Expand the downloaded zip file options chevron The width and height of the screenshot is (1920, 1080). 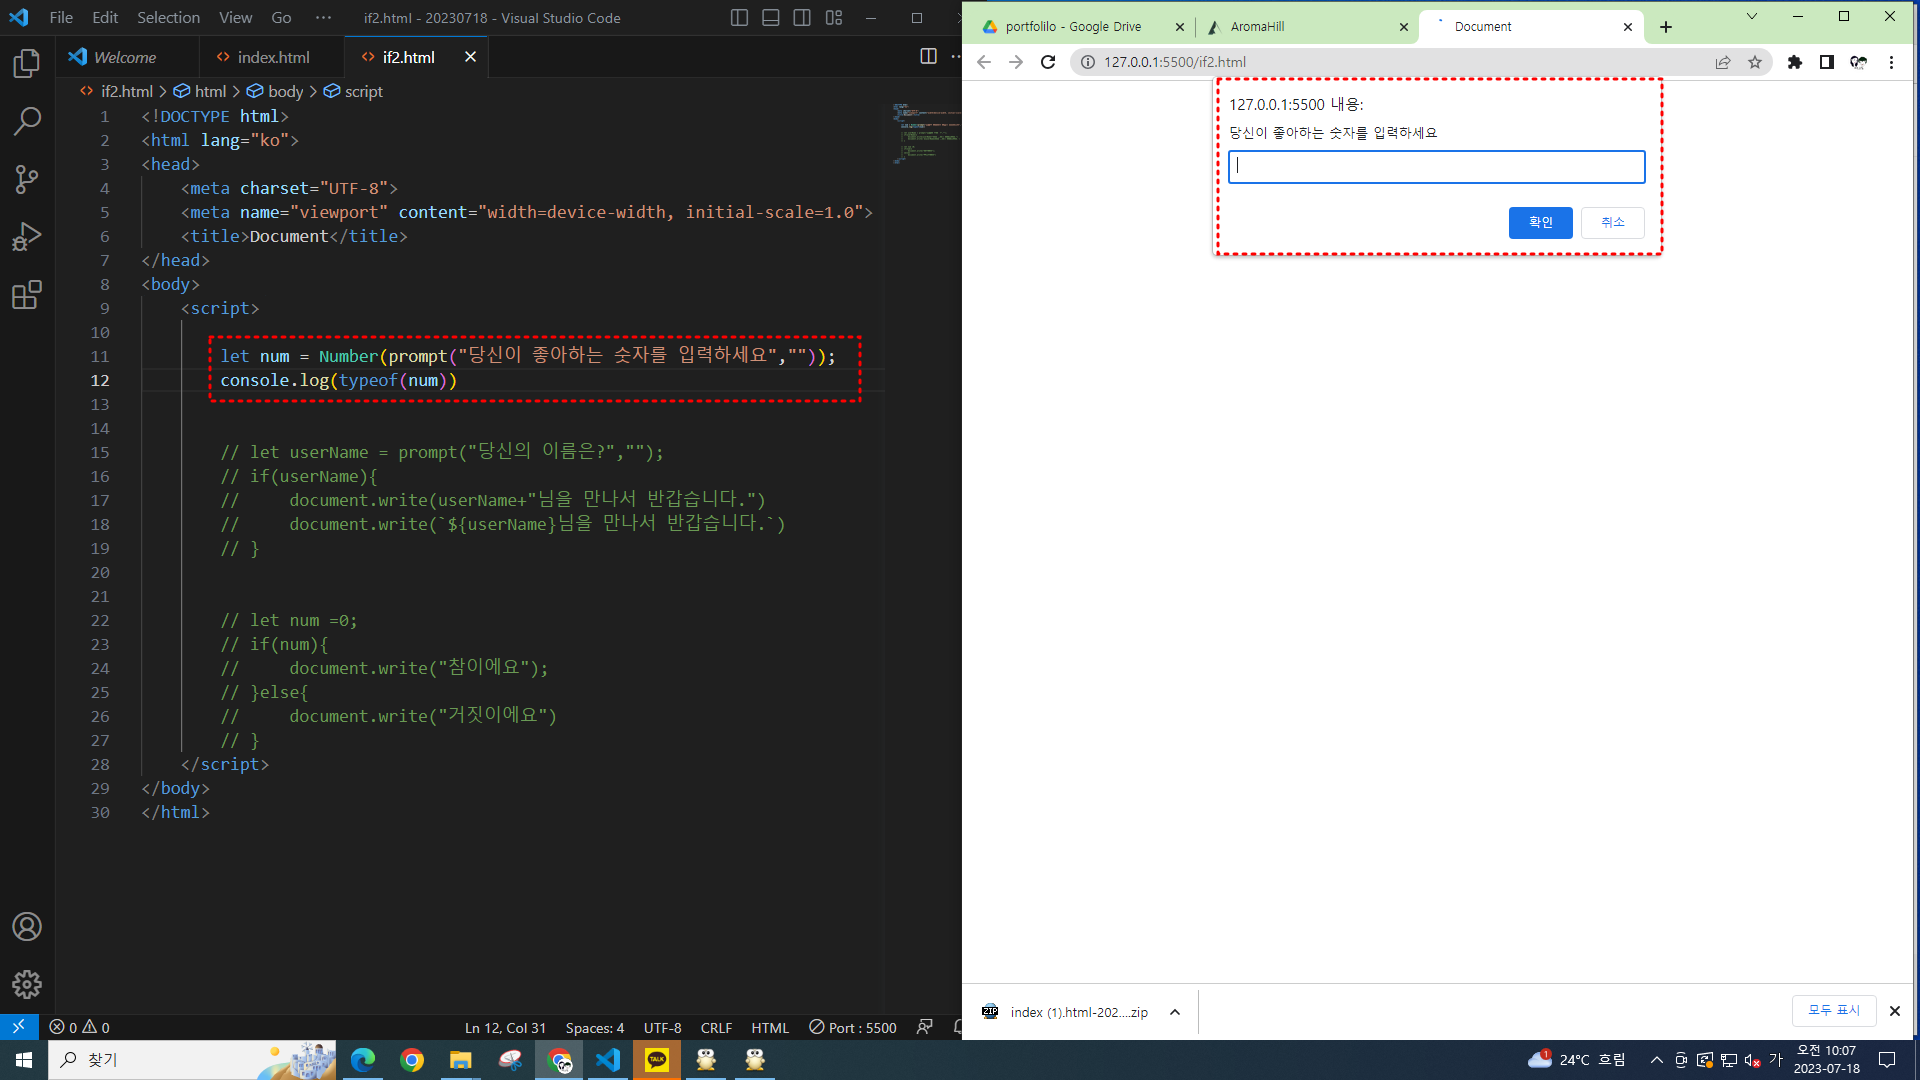[1175, 1012]
